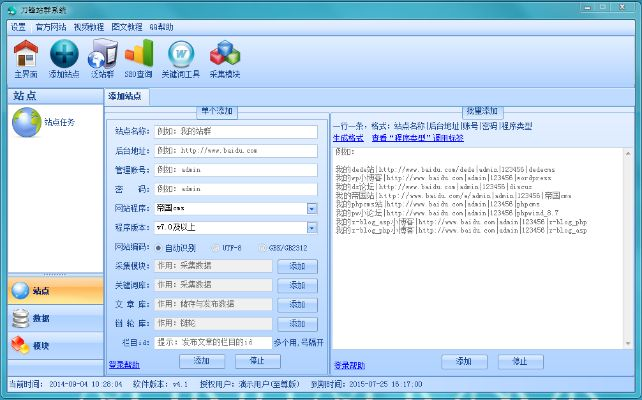Select 站点任务 globe icon in sidebar
642x400 pixels.
26,121
